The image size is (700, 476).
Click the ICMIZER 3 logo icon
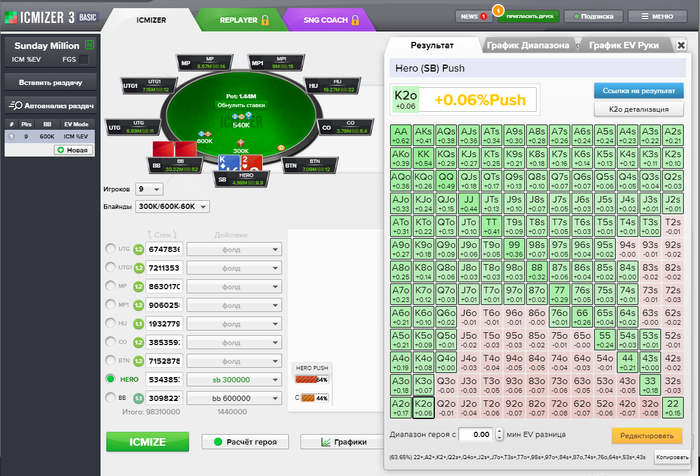click(11, 17)
